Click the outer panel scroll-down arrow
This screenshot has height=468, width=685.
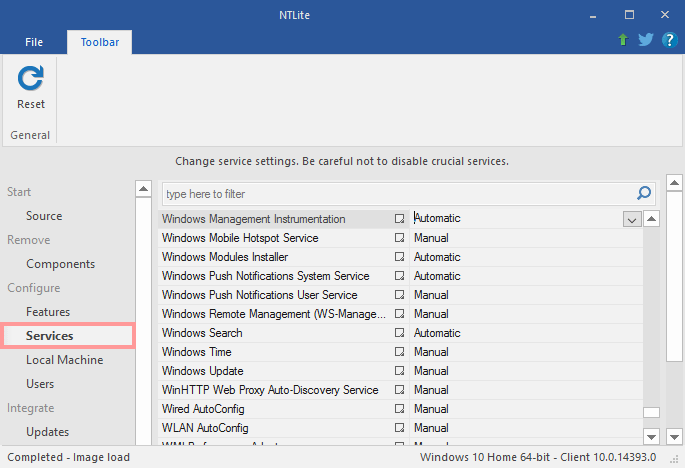tap(675, 436)
